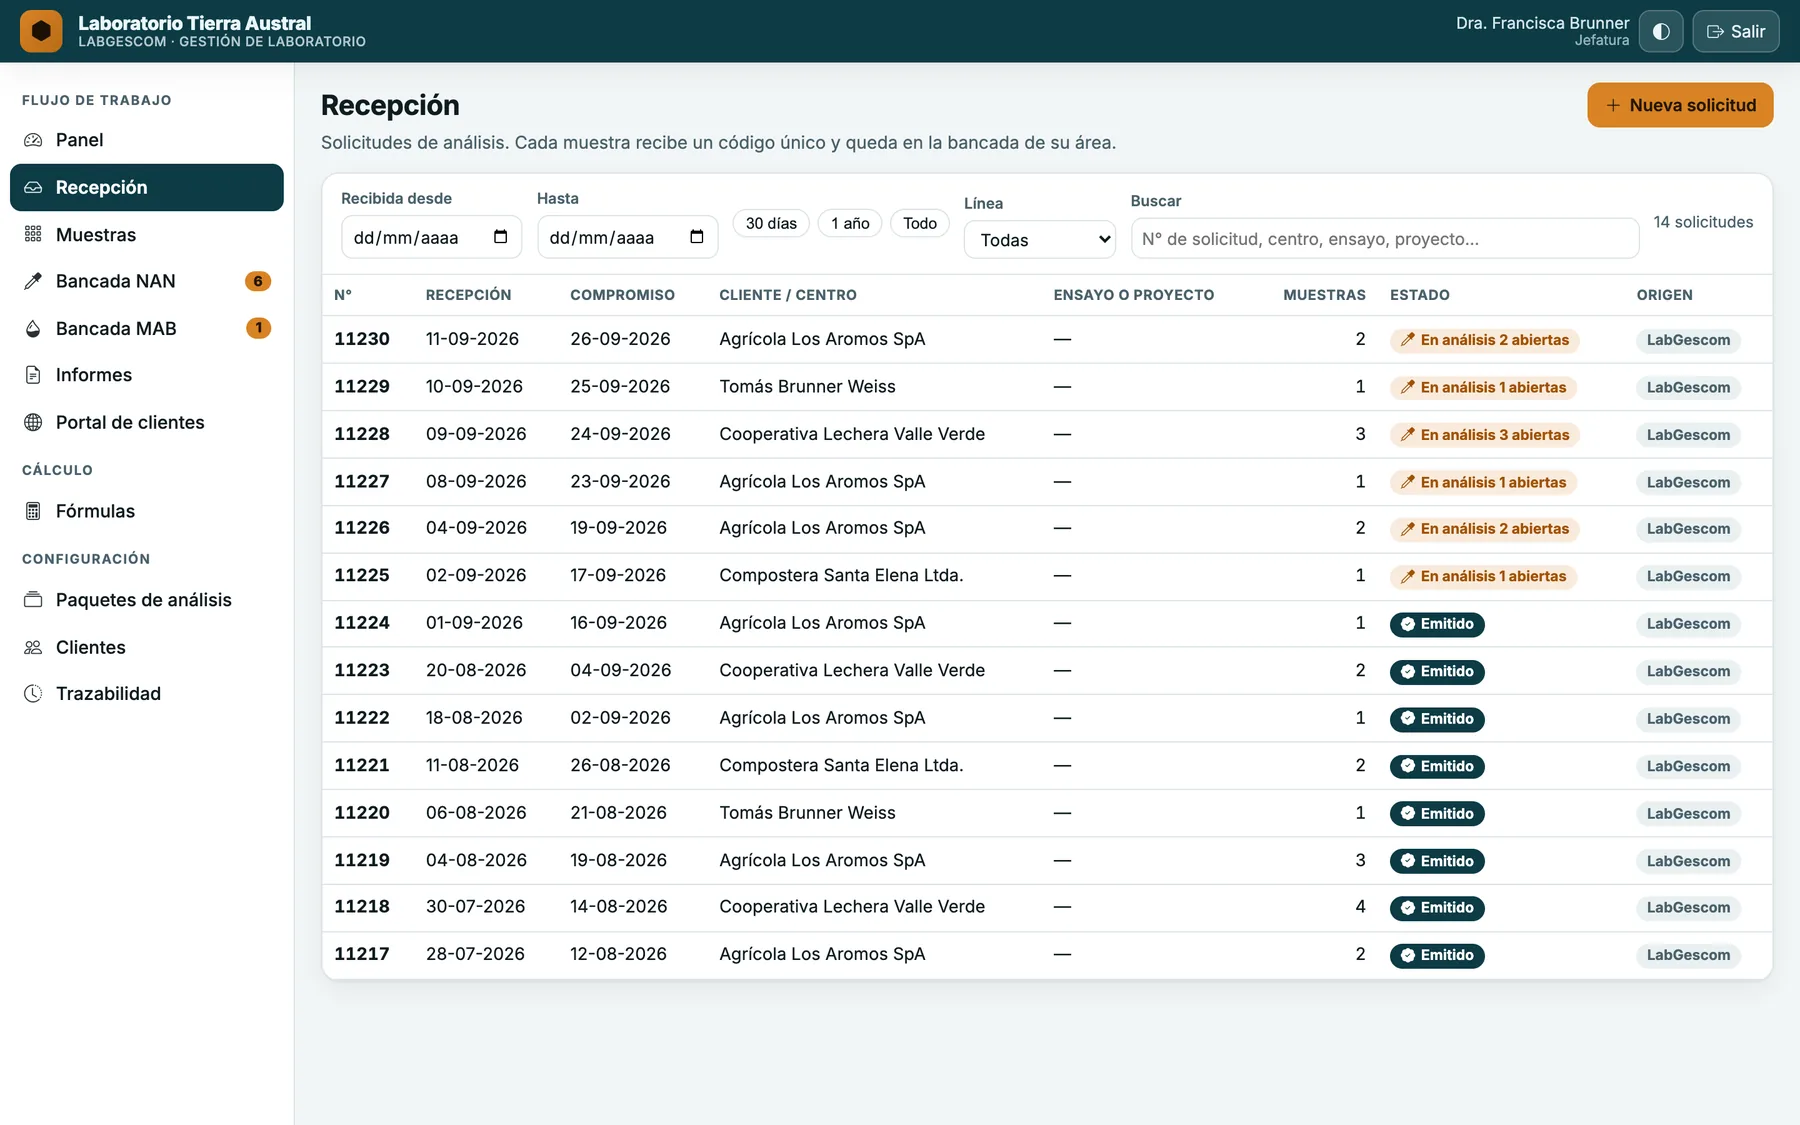Apply the 30 días filter

click(x=771, y=223)
